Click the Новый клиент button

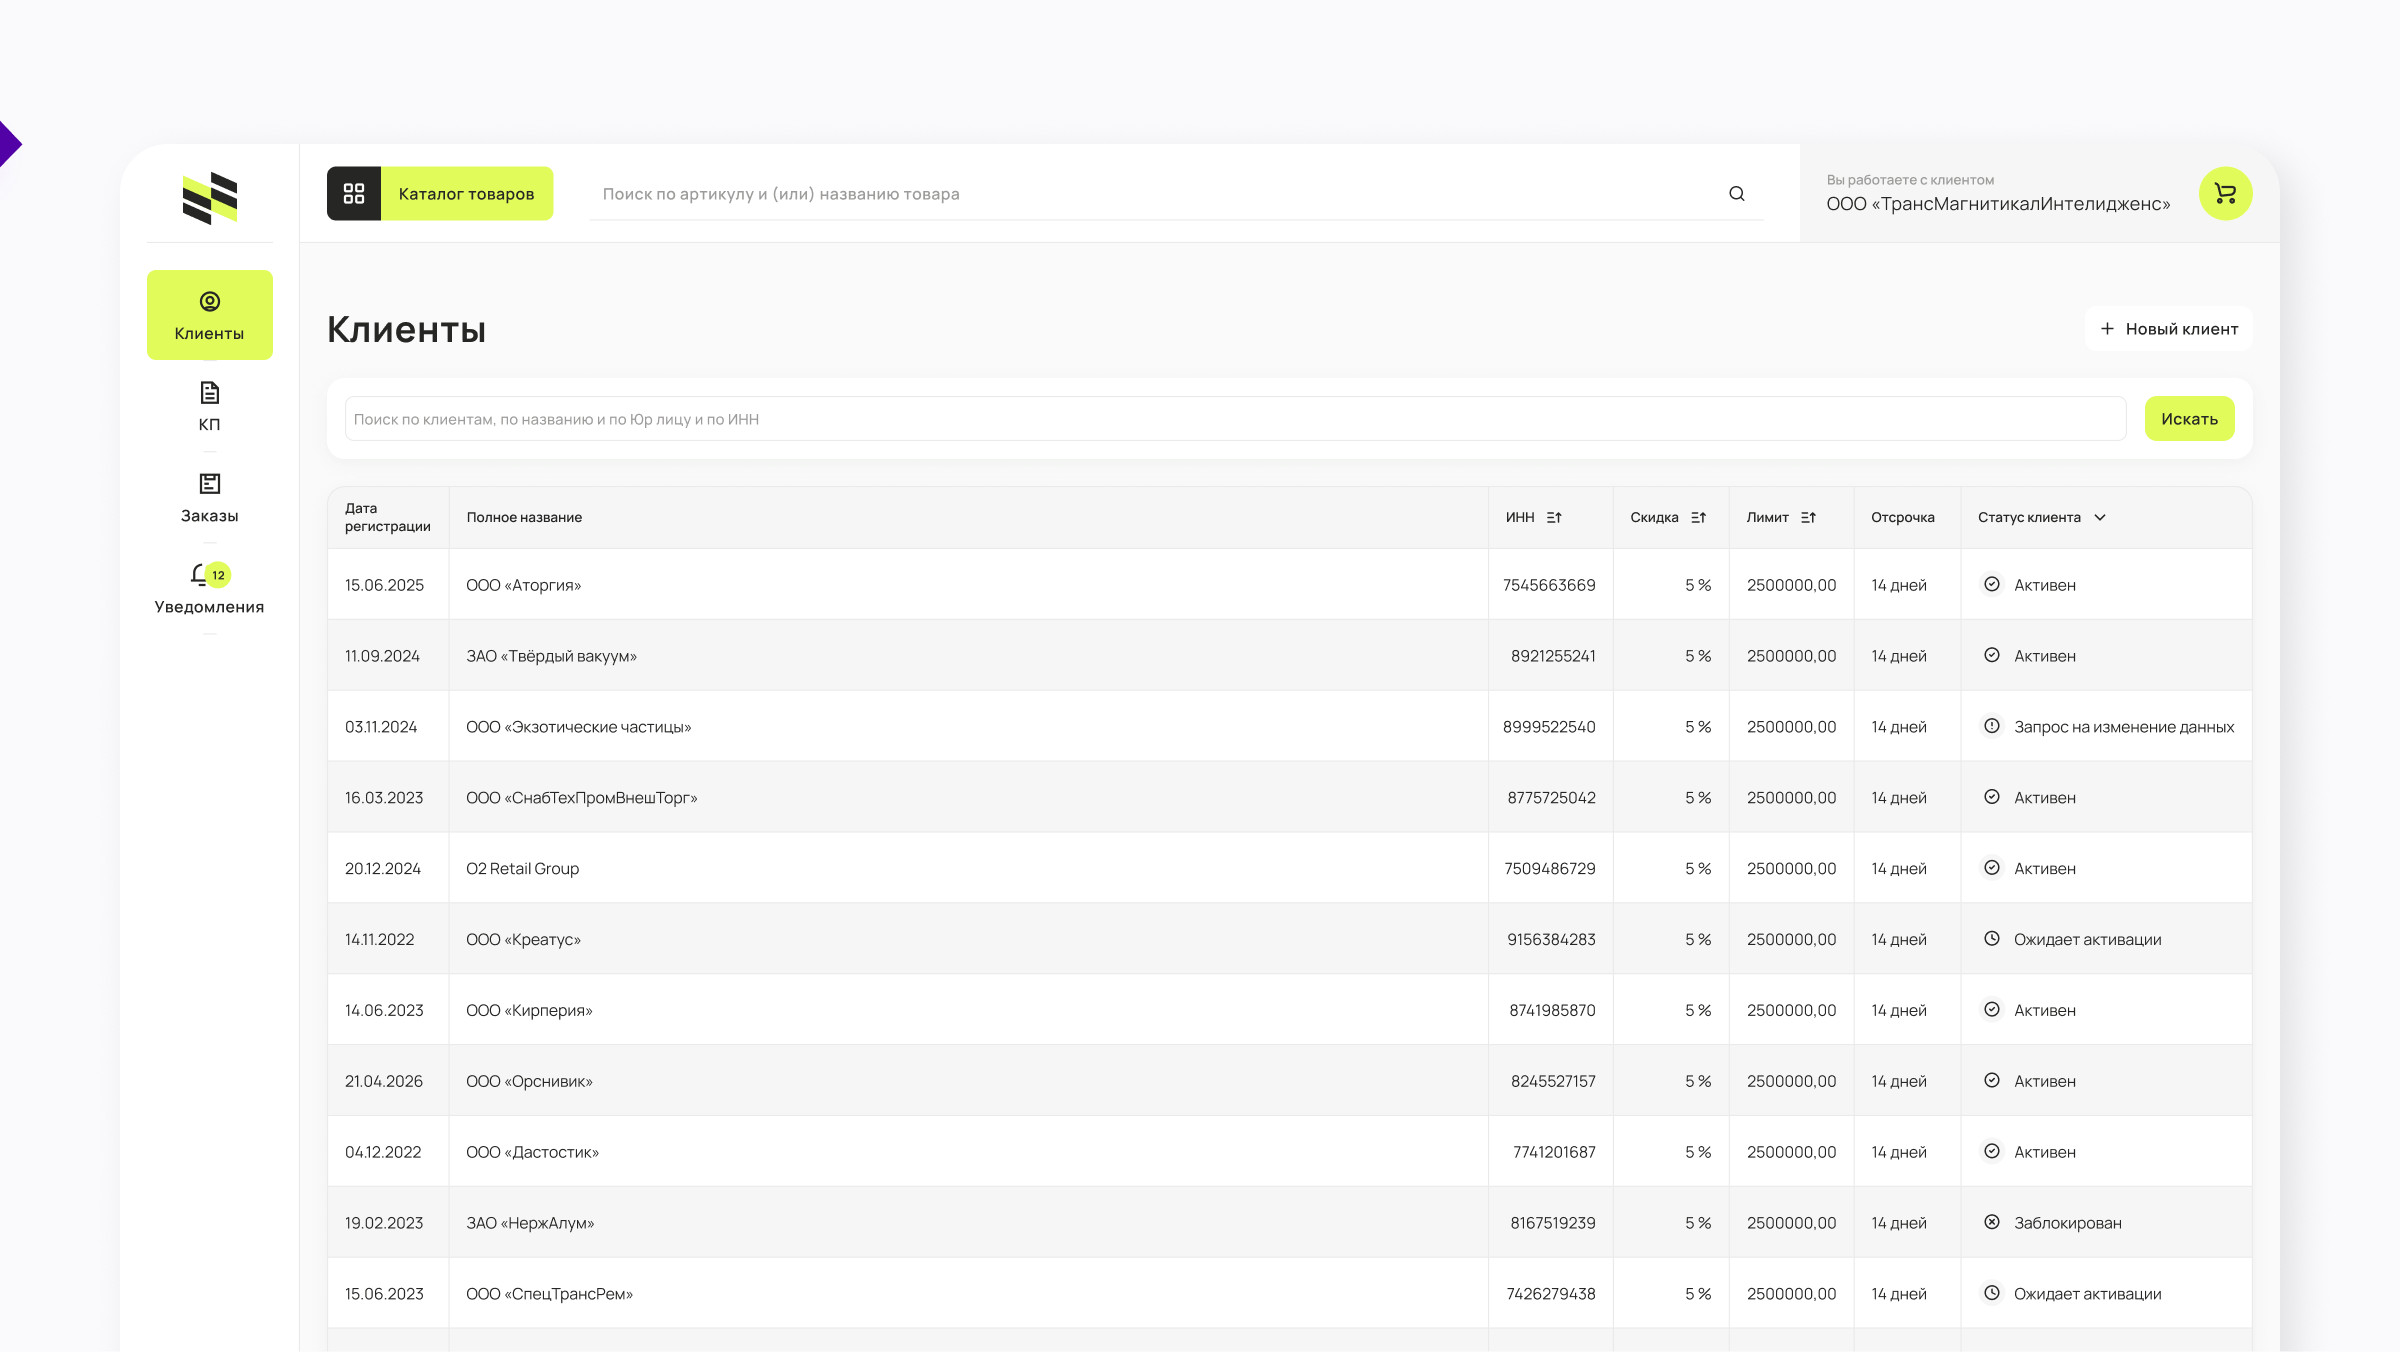pos(2169,329)
